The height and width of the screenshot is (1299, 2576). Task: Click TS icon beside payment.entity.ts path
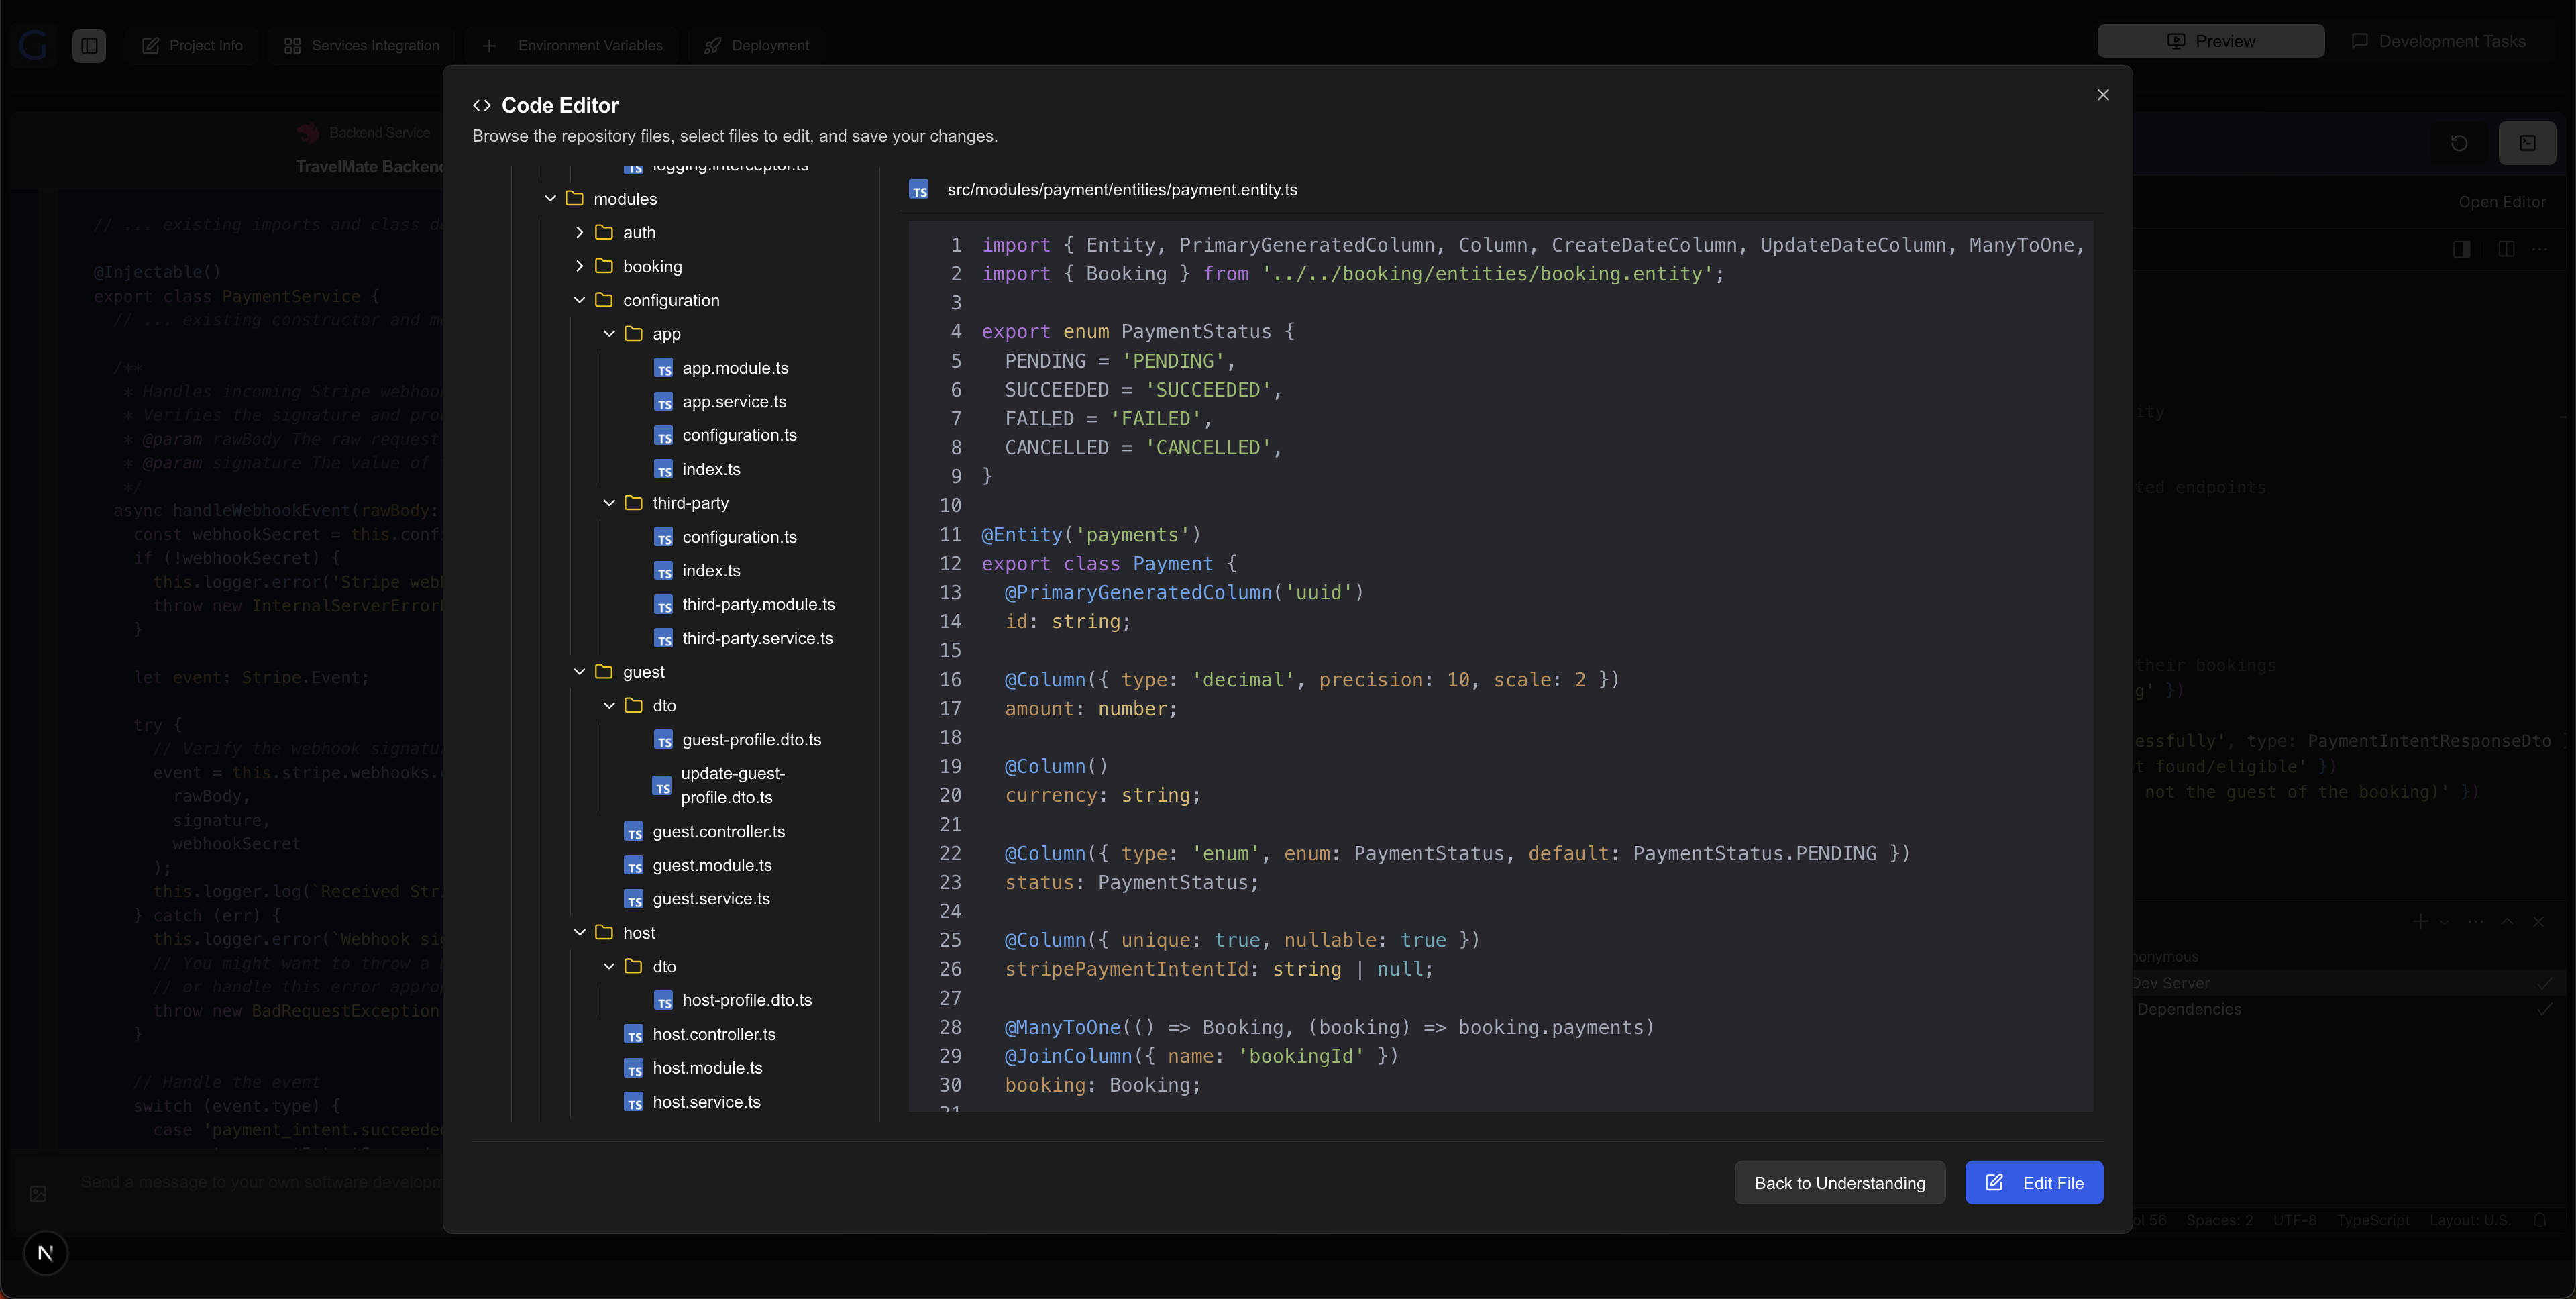click(919, 189)
